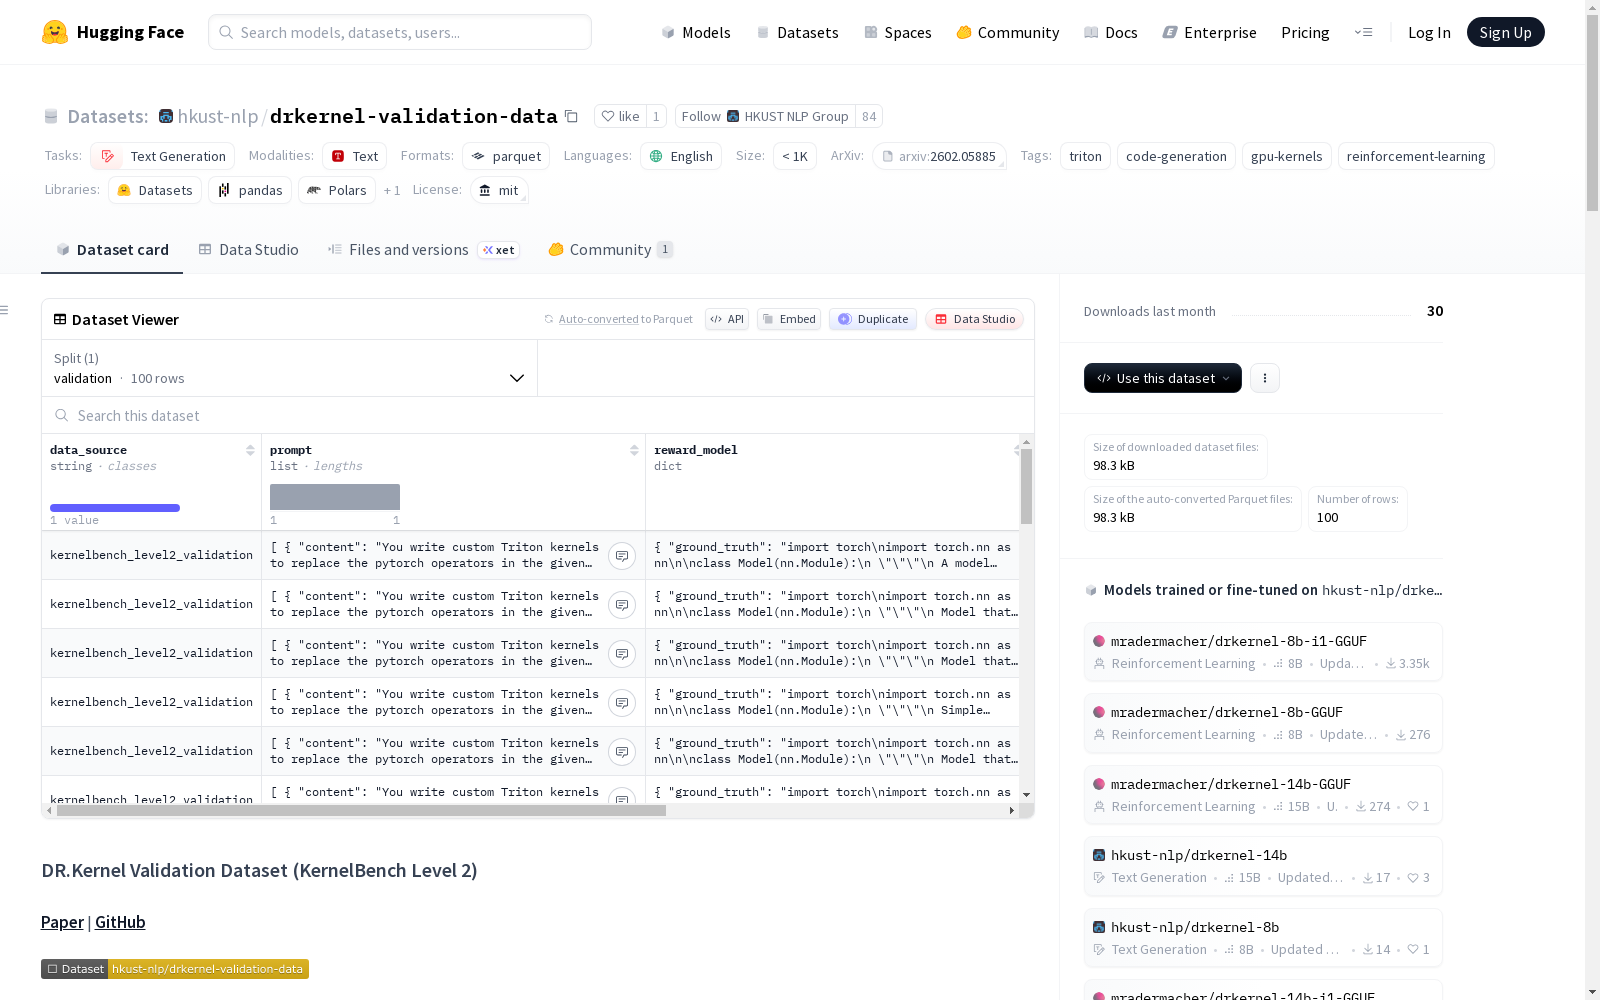Viewport: 1600px width, 1000px height.
Task: Click the table vertical scrollbar thumb
Action: 1026,486
